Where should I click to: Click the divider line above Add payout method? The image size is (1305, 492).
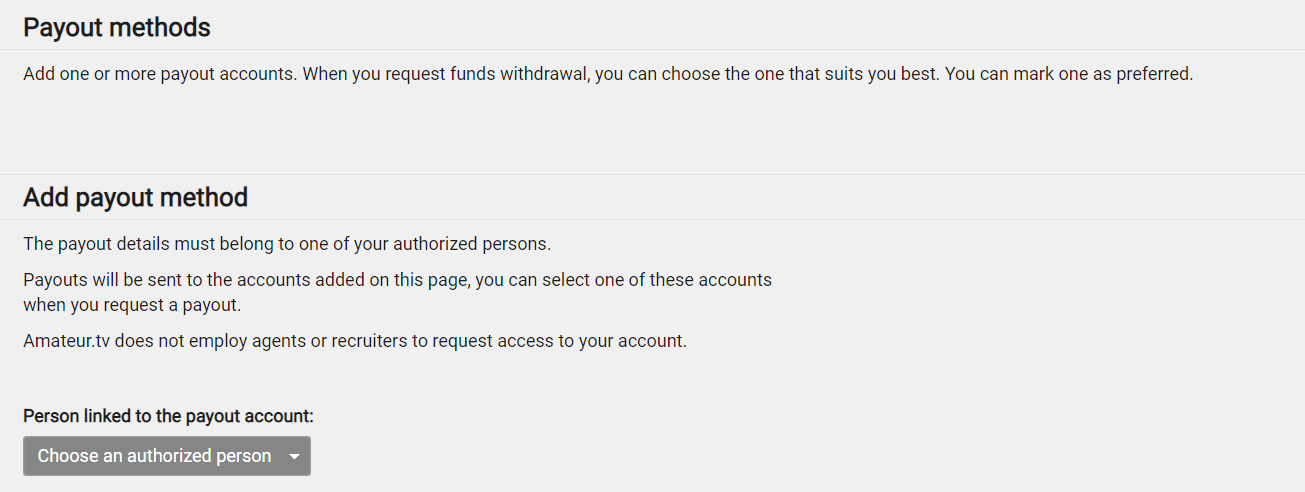652,174
